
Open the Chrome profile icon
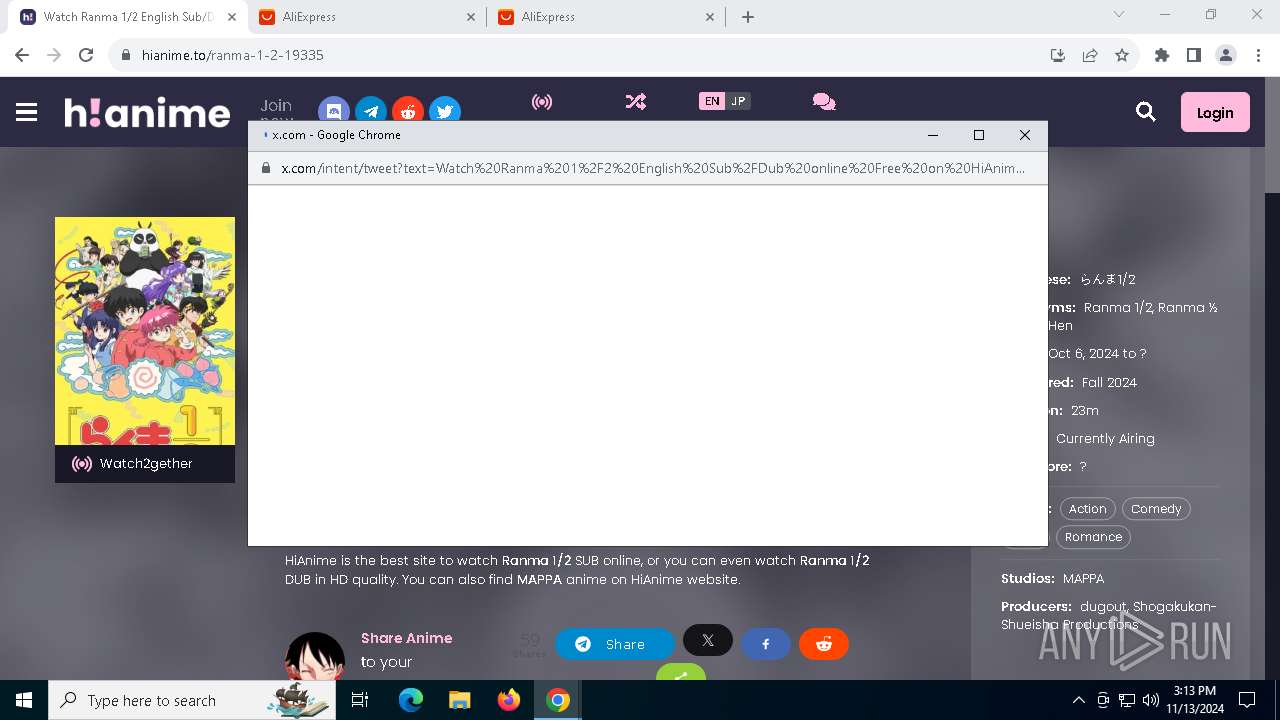coord(1226,55)
